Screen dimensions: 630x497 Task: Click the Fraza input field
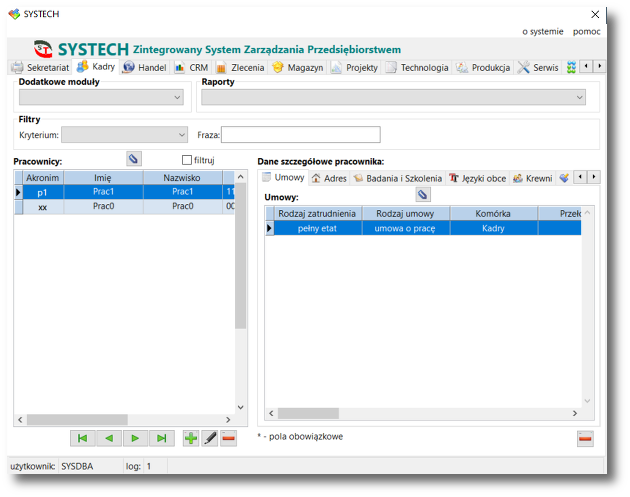pyautogui.click(x=301, y=135)
